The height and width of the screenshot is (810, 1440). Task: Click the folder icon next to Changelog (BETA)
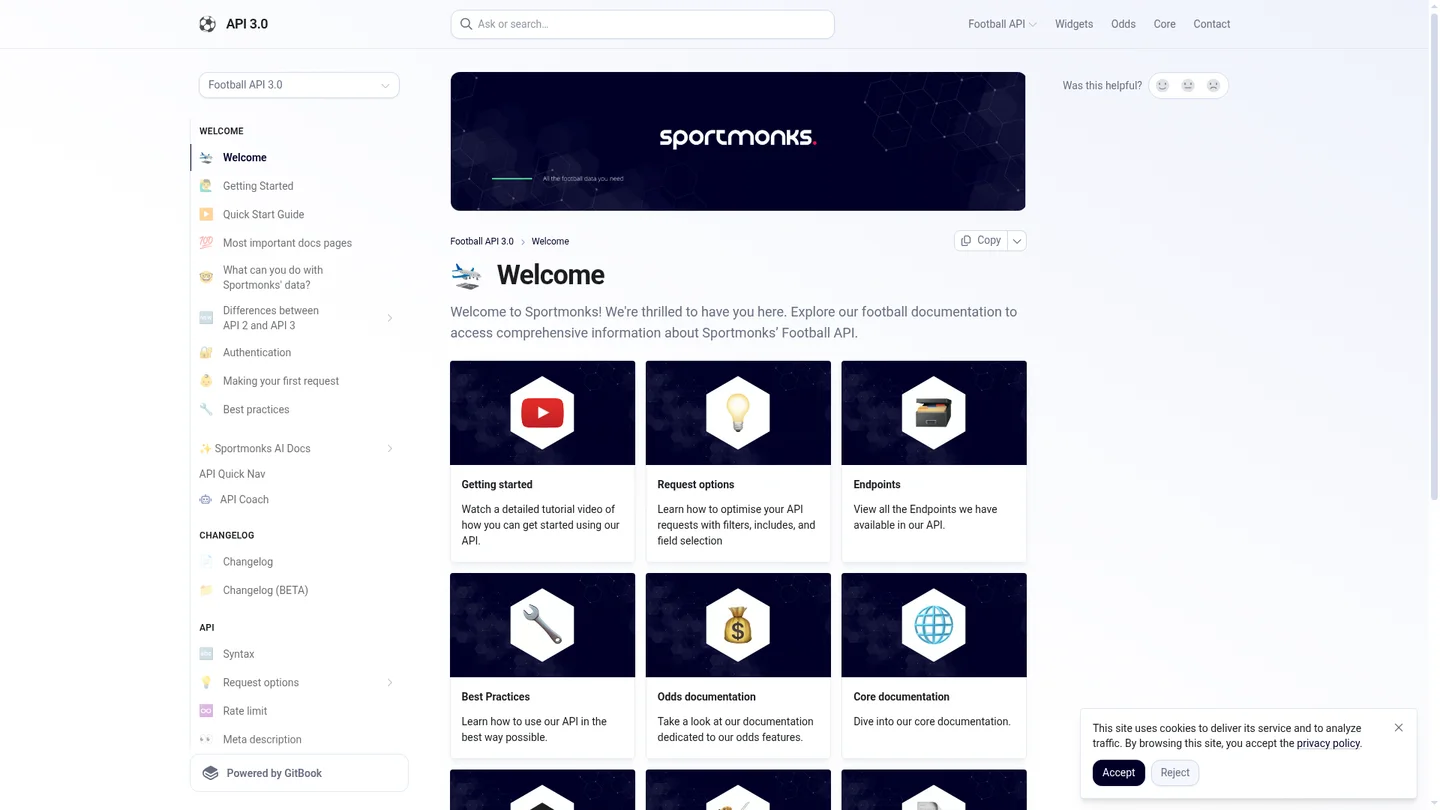pos(206,590)
